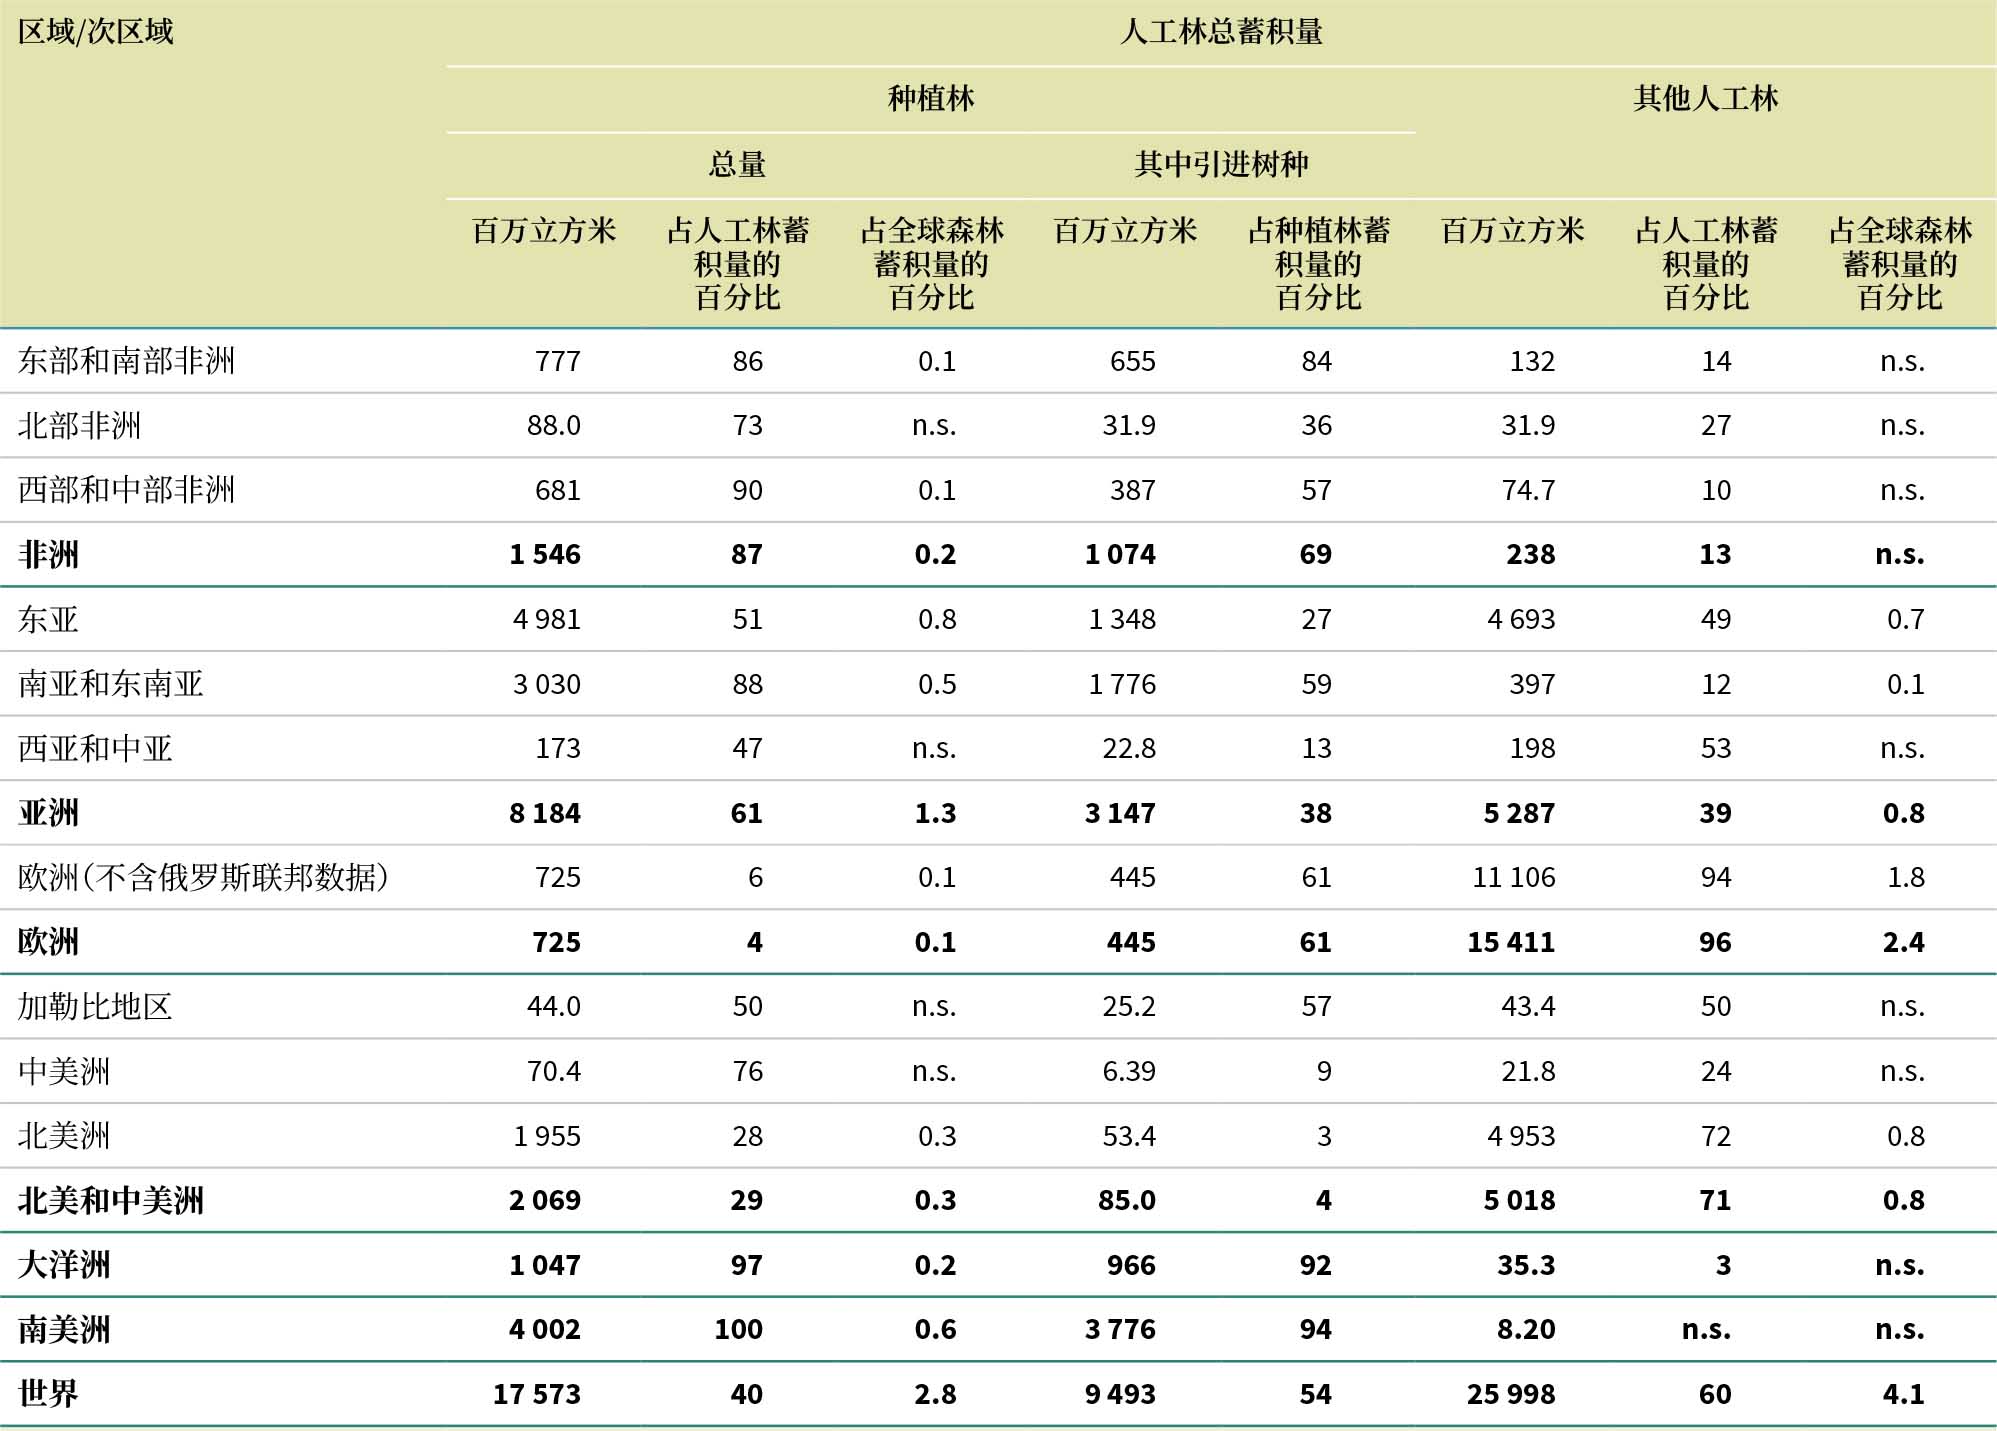Click the 其中引进树种 subheader

coord(1221,164)
